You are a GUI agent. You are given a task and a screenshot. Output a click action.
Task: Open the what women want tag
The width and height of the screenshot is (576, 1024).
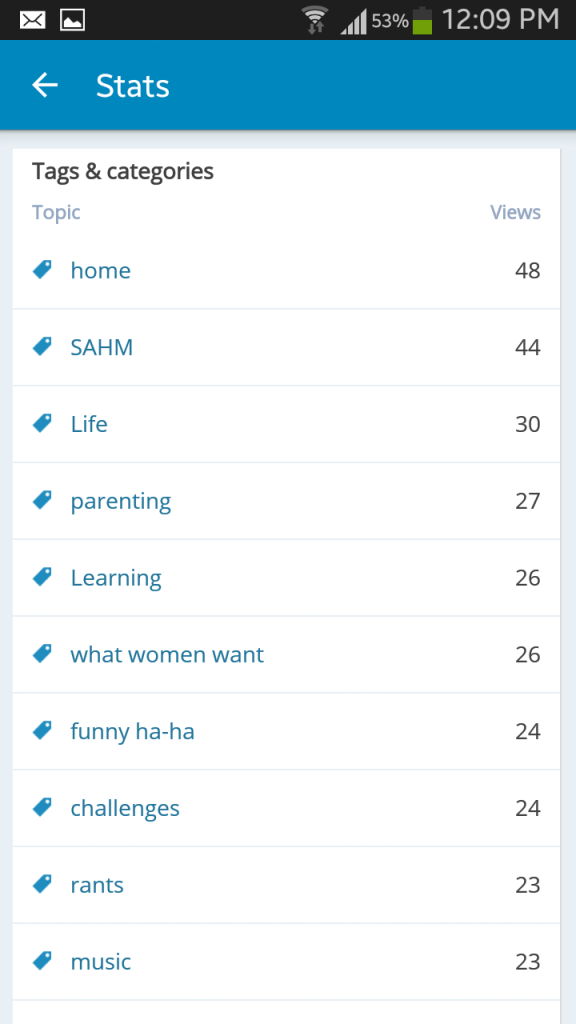point(166,654)
